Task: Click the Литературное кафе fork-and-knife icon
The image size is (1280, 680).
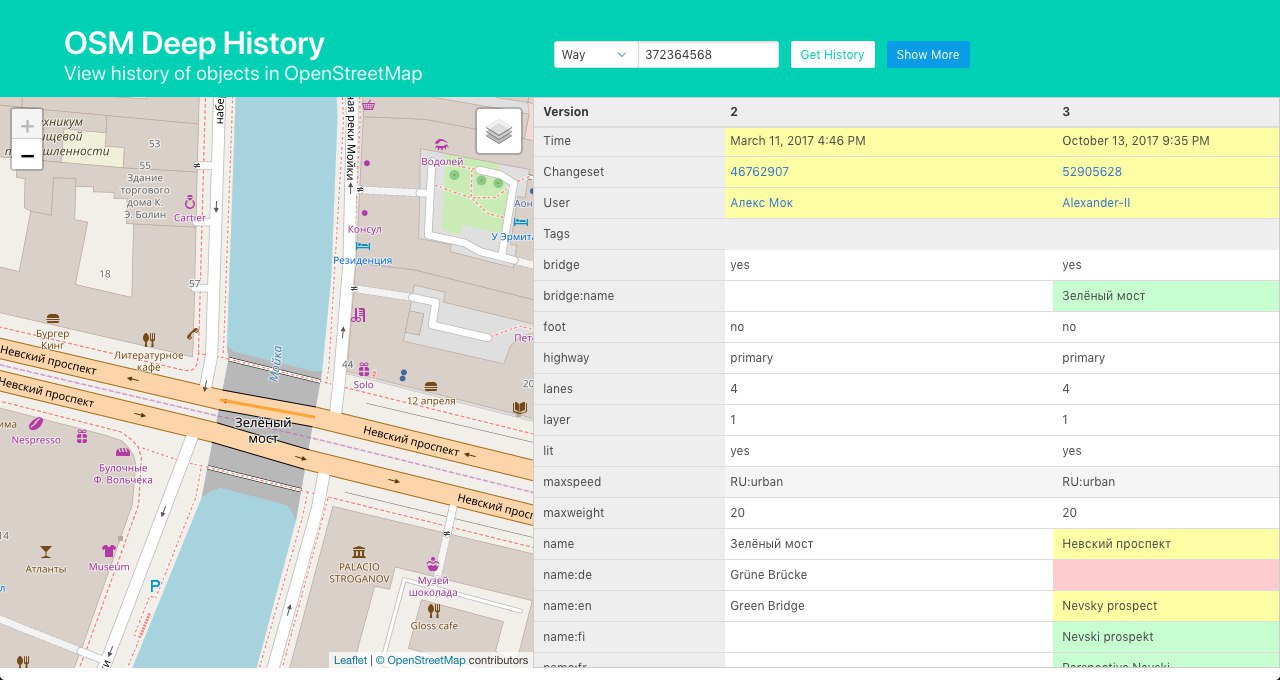Action: click(x=149, y=340)
